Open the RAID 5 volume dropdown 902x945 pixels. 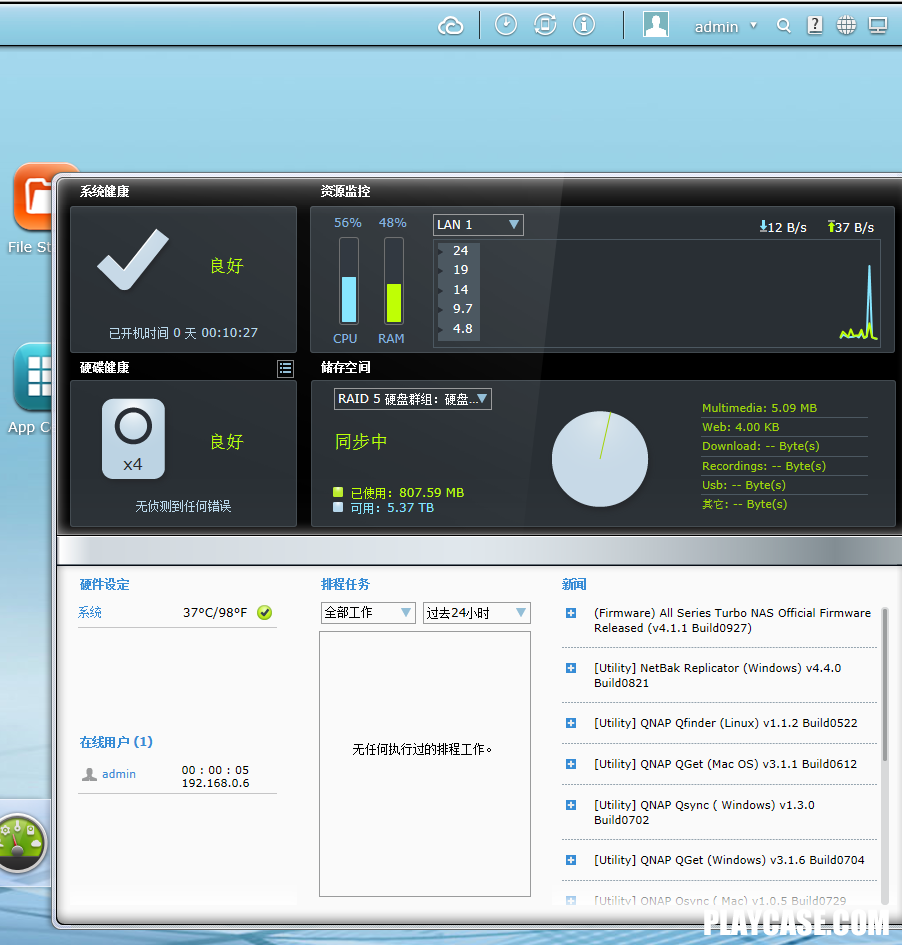413,399
